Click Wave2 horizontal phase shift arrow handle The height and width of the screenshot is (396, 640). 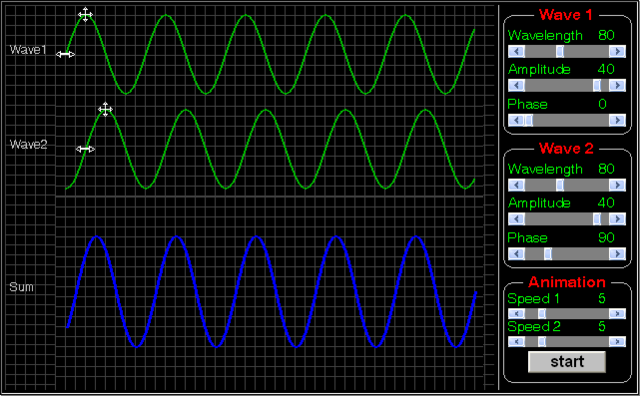click(85, 149)
